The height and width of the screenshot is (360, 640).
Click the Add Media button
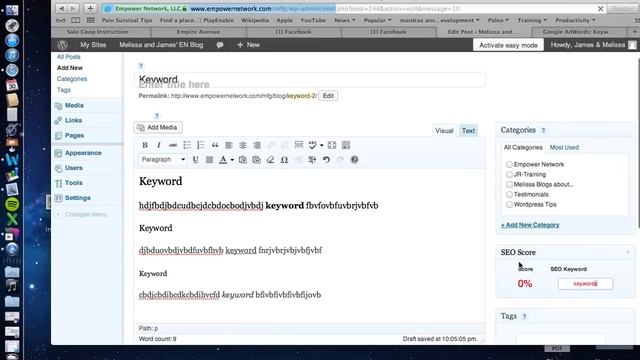click(x=158, y=127)
